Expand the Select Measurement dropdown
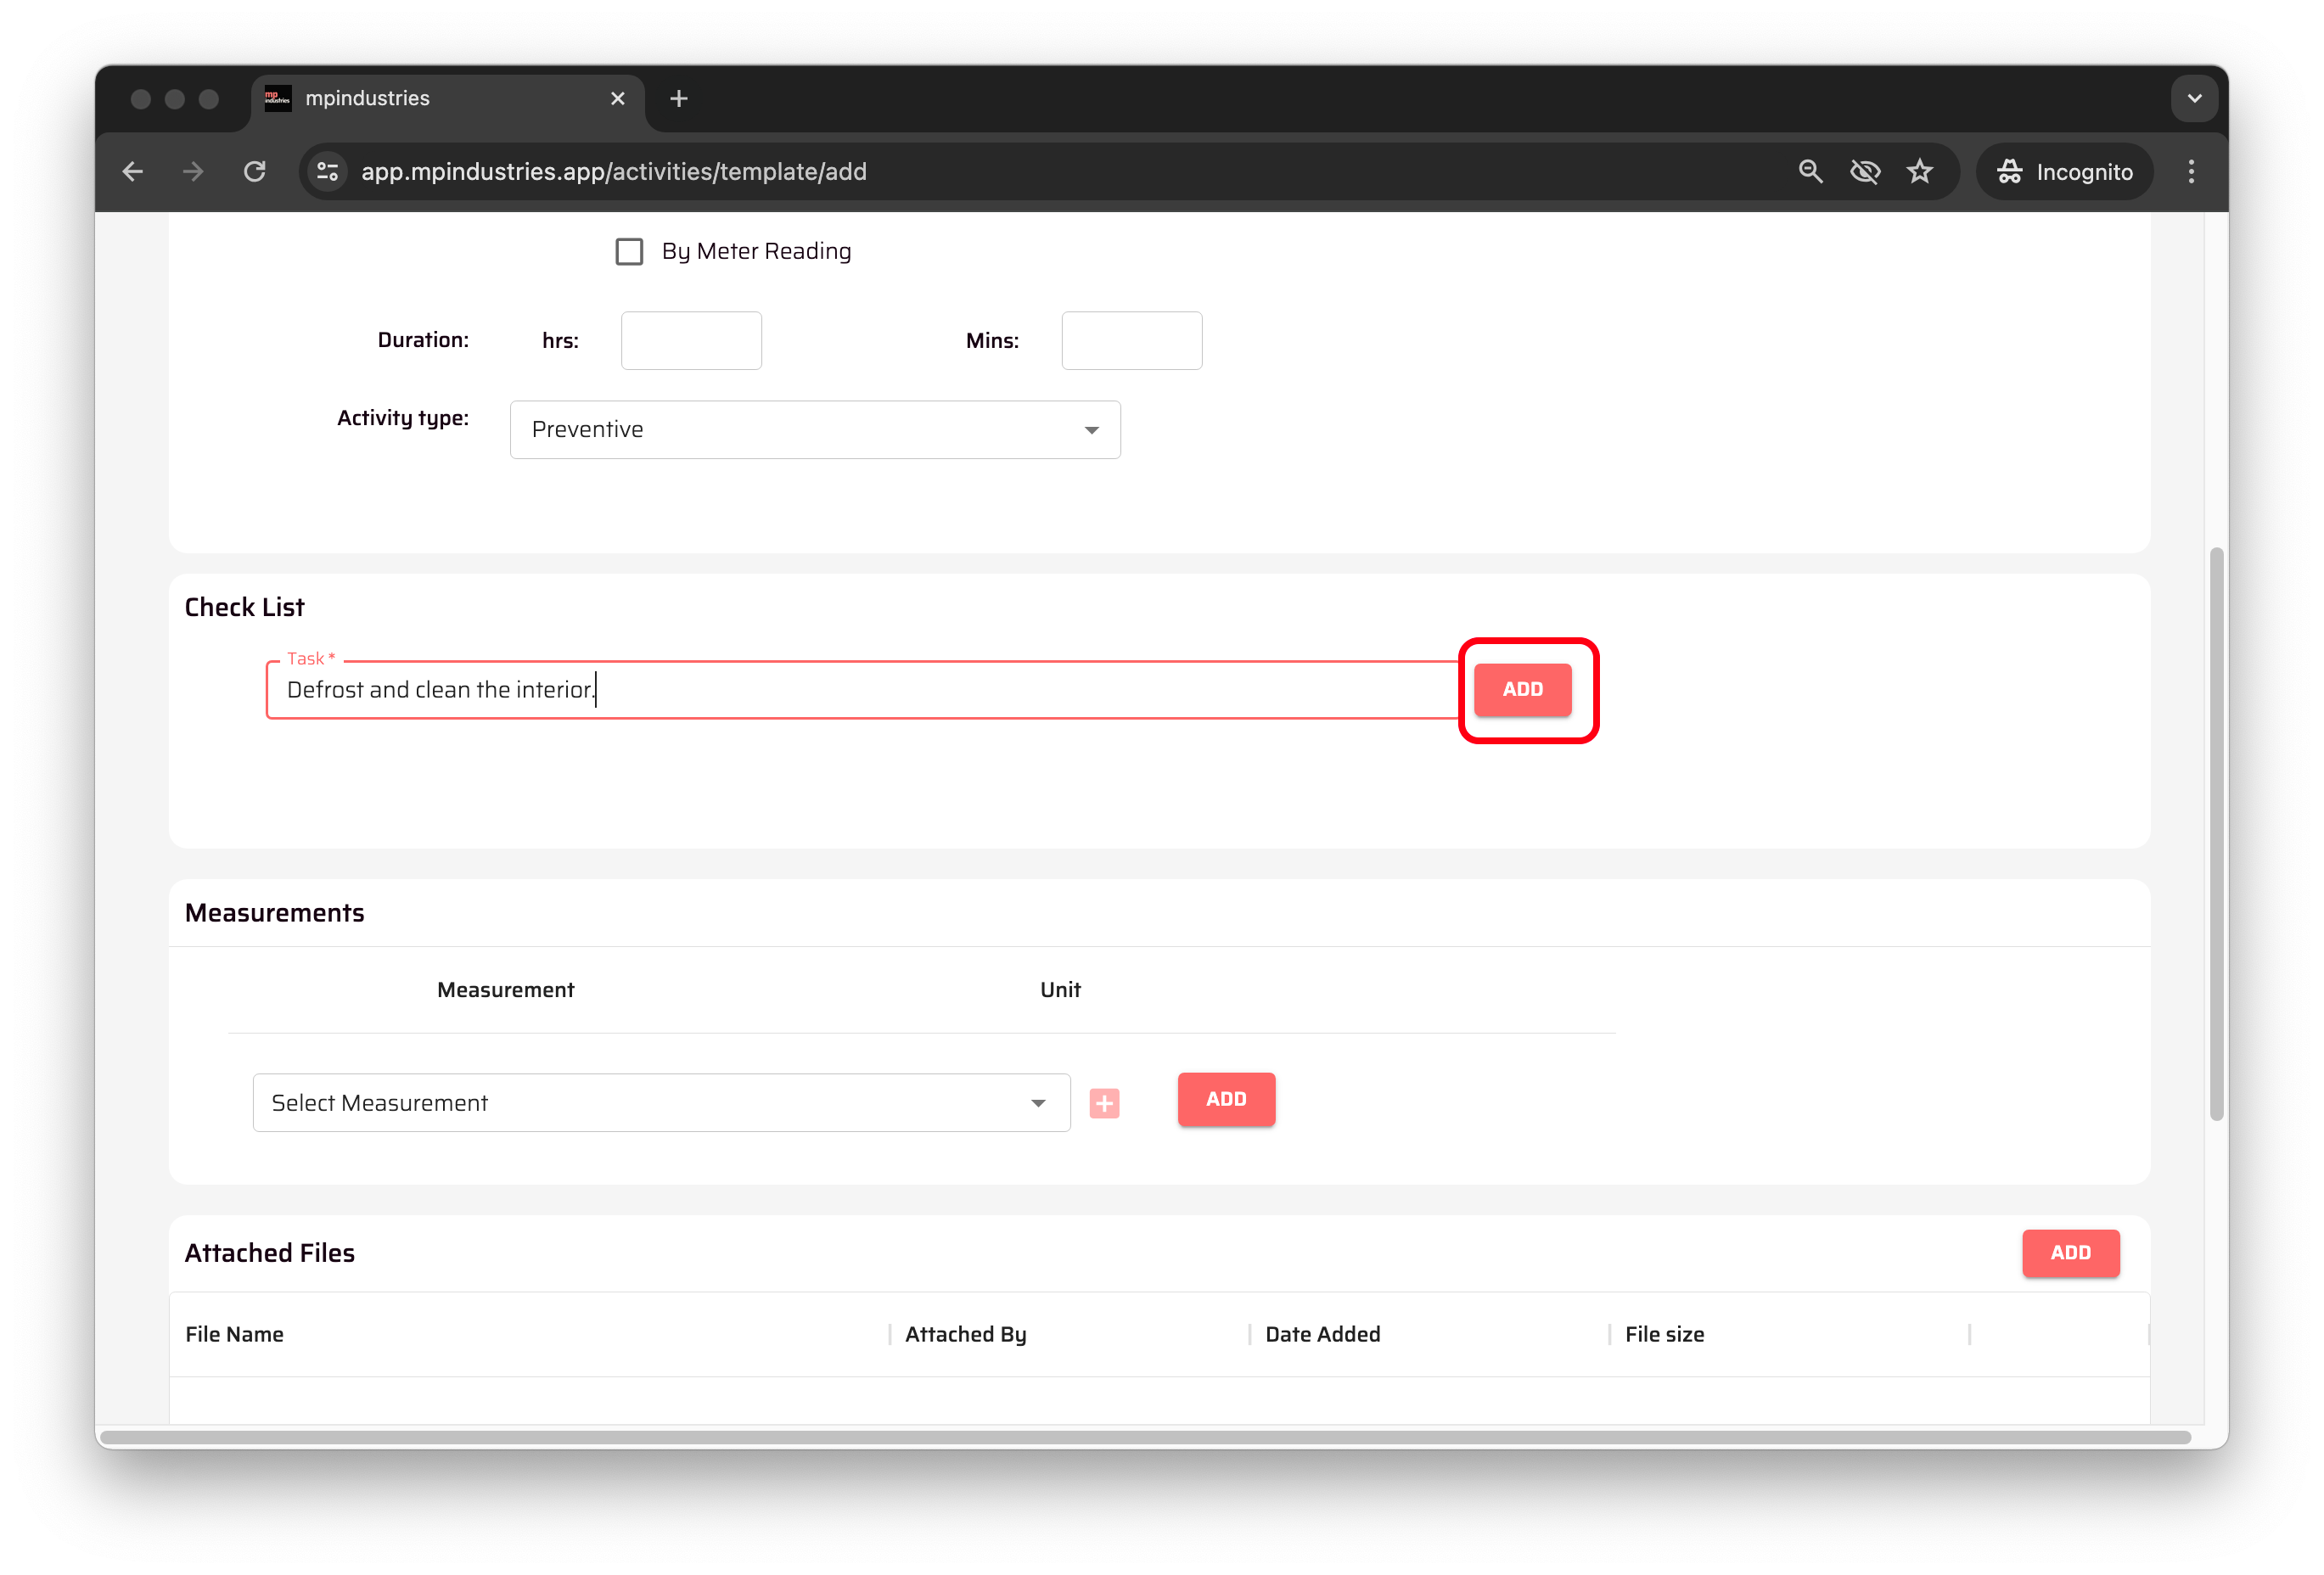The image size is (2324, 1575). (x=661, y=1103)
